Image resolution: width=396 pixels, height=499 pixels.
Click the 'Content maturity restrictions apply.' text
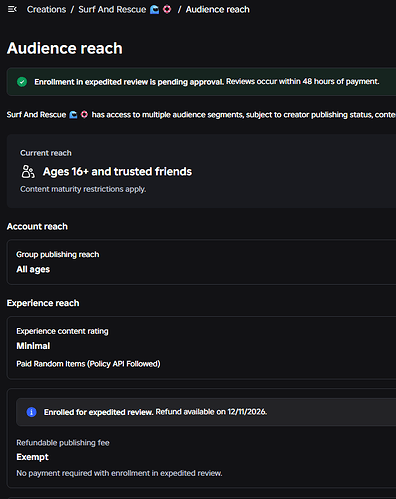pyautogui.click(x=83, y=189)
